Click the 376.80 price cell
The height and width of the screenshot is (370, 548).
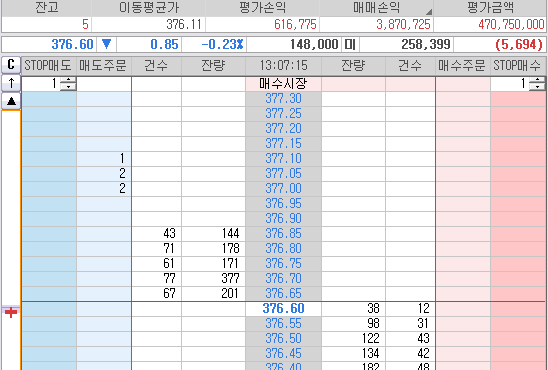click(283, 249)
